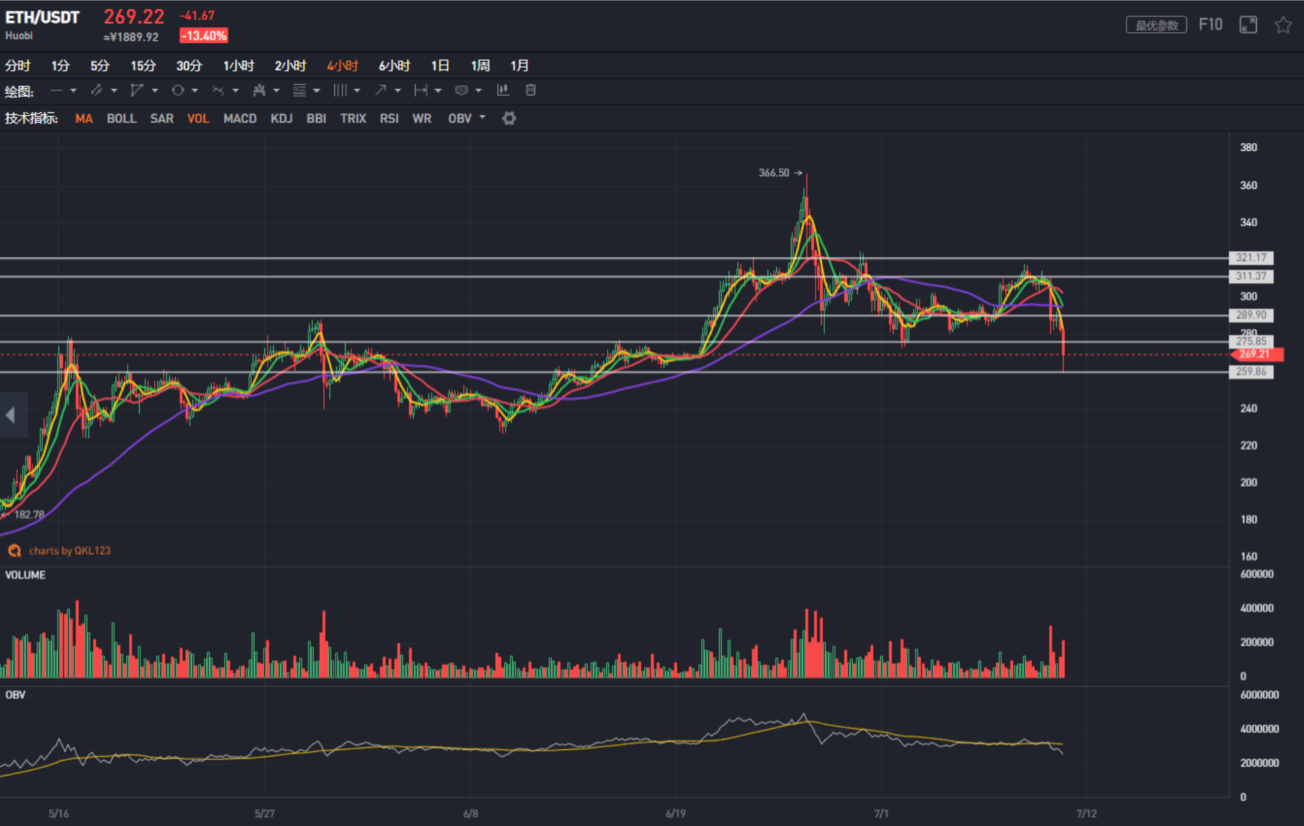The height and width of the screenshot is (826, 1304).
Task: Toggle the WR indicator
Action: click(422, 118)
